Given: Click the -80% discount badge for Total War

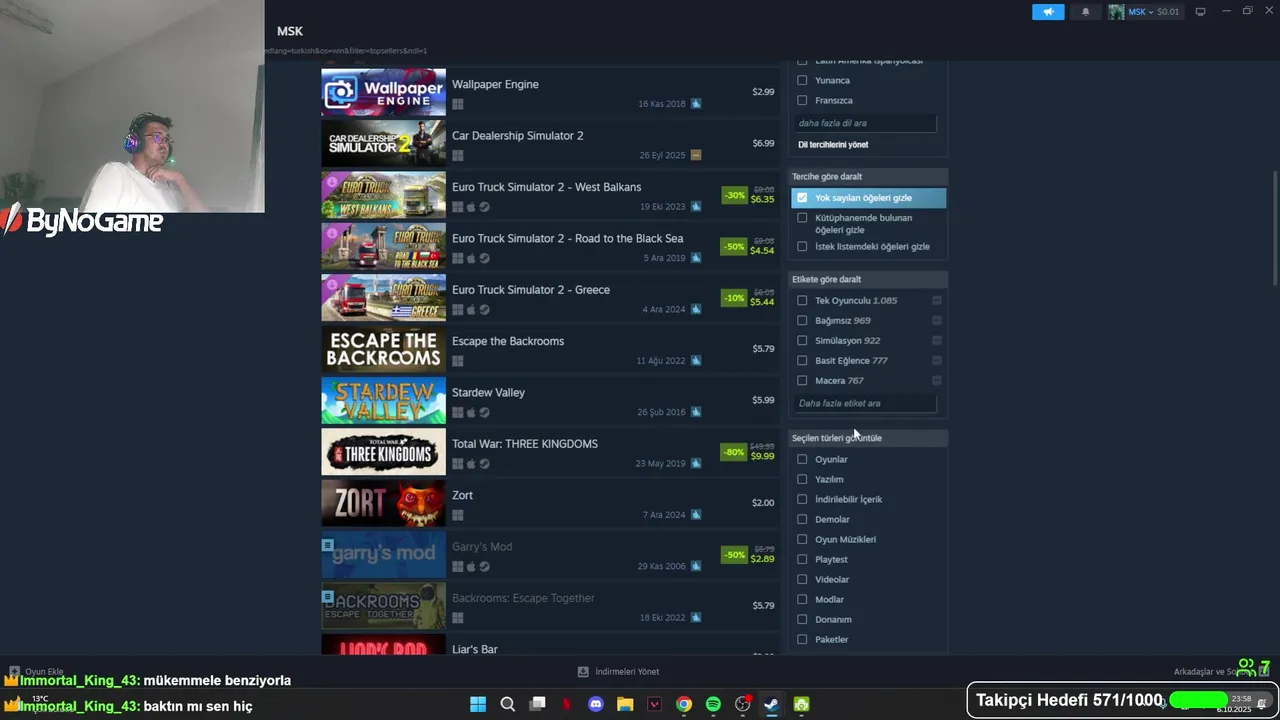Looking at the screenshot, I should pos(734,452).
